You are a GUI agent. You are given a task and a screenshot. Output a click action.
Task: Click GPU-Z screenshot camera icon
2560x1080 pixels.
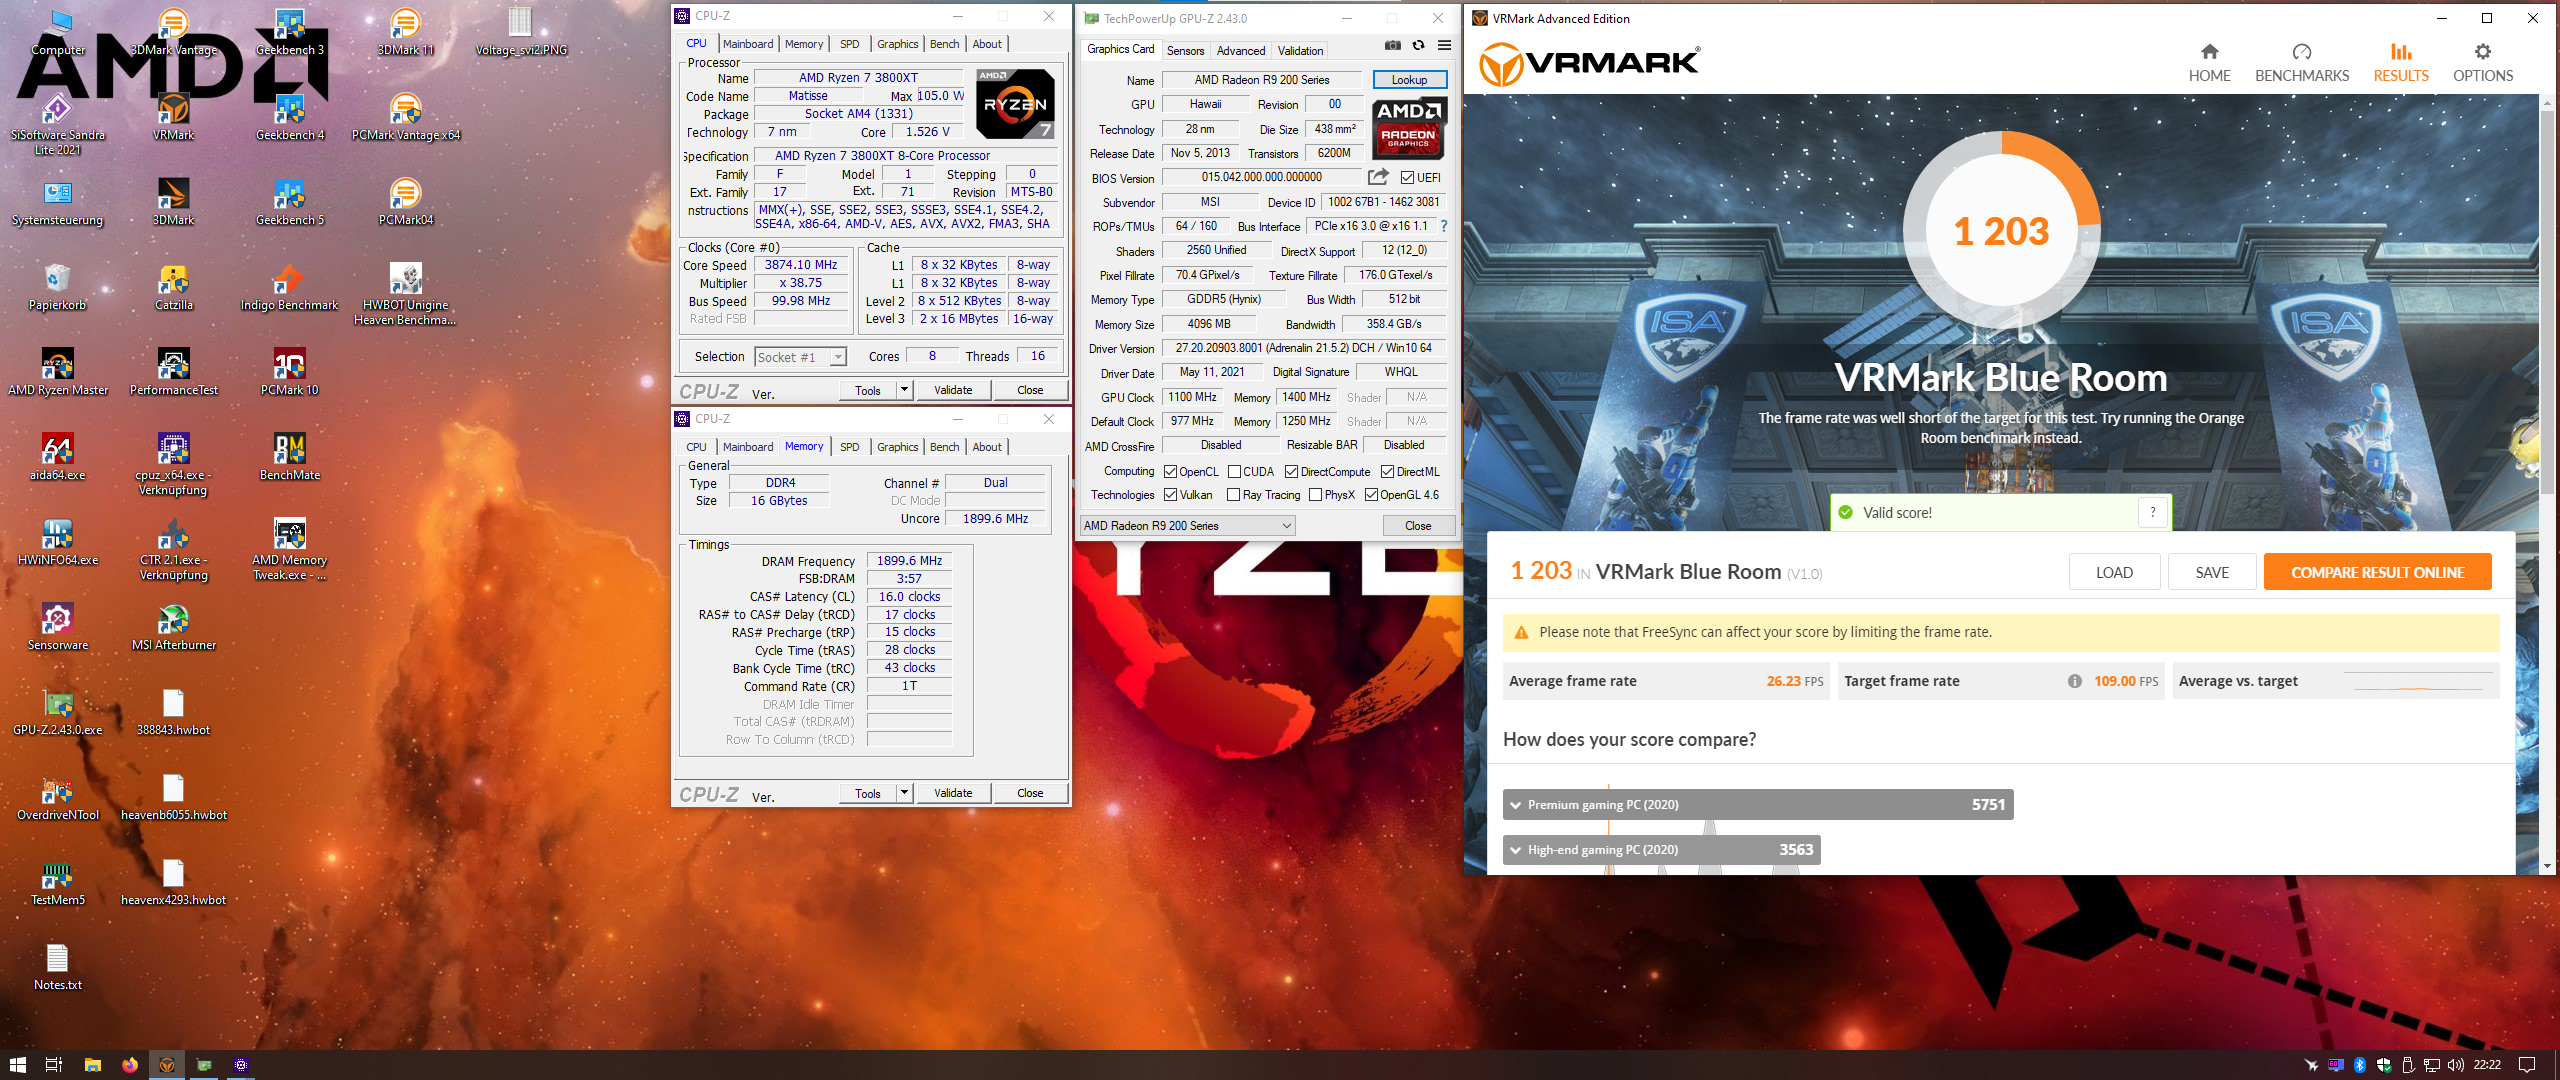pos(1393,45)
